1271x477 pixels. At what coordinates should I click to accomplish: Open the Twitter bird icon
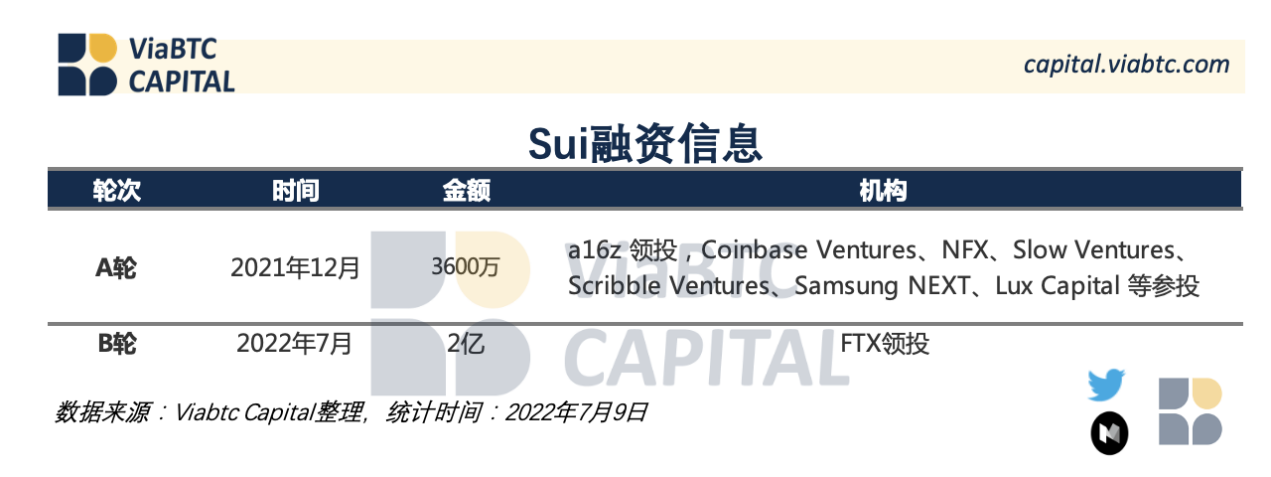(x=1106, y=385)
